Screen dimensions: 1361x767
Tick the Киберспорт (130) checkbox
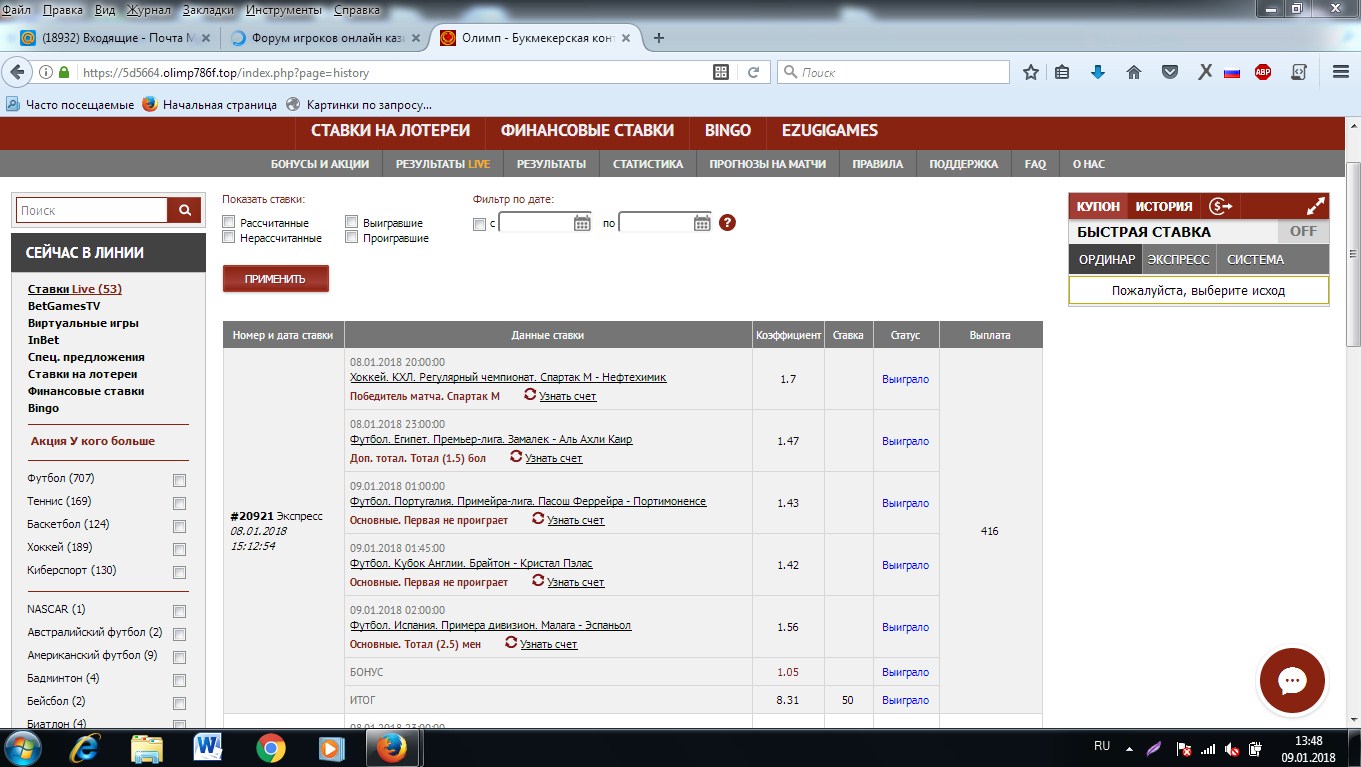click(x=180, y=572)
